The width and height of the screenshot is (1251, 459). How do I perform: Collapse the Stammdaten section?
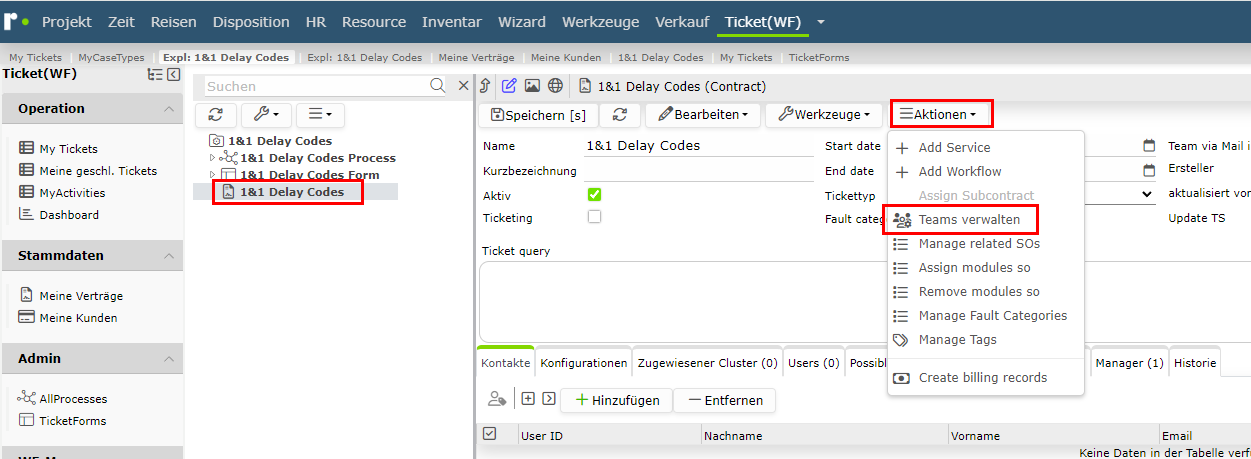coord(169,256)
